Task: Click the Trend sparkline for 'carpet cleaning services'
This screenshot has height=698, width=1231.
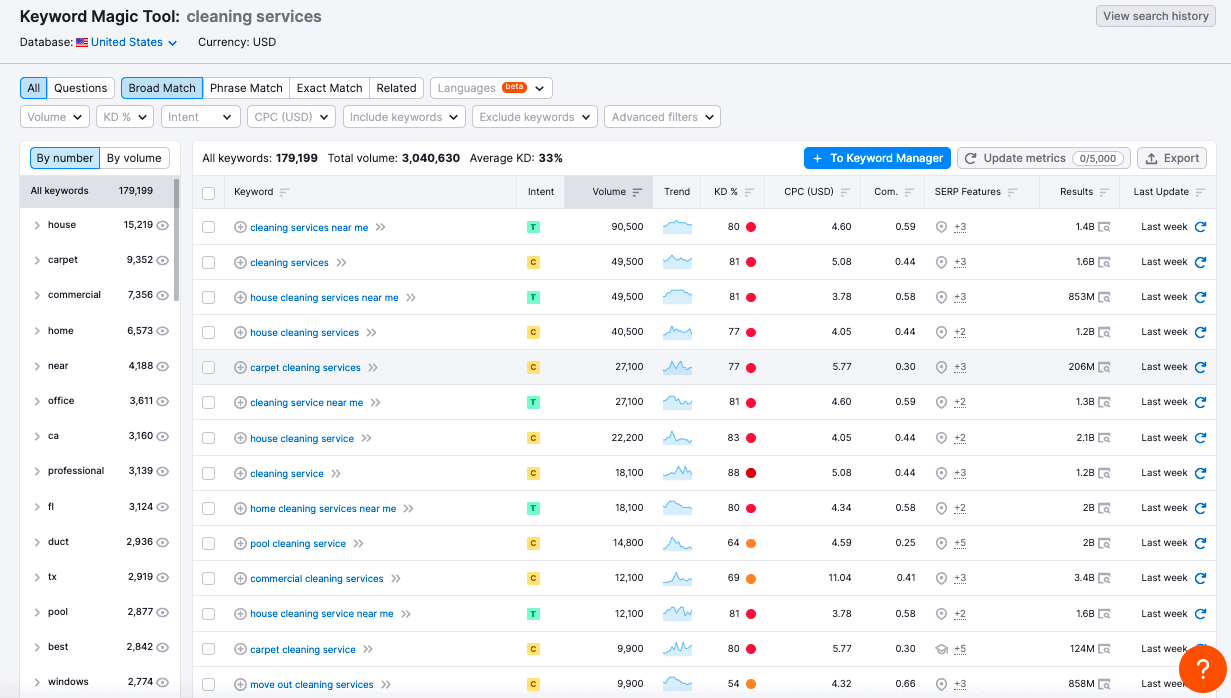Action: 677,367
